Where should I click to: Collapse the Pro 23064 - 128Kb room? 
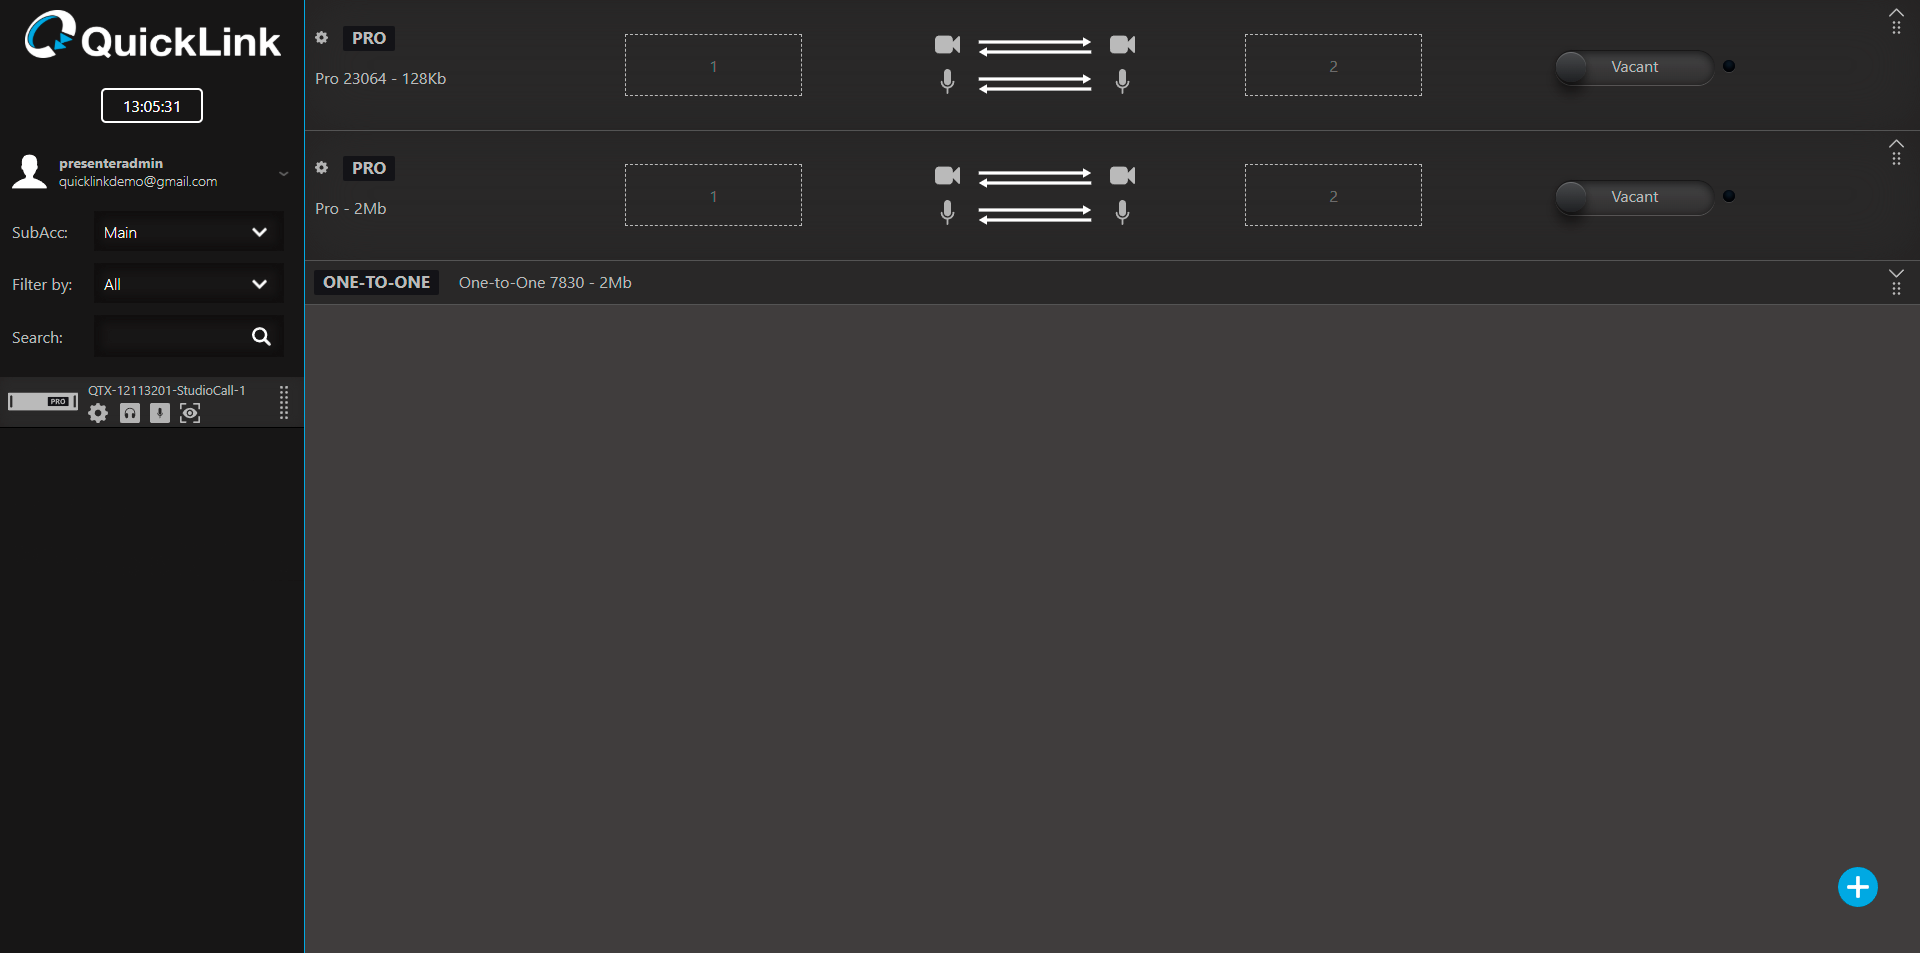1896,13
